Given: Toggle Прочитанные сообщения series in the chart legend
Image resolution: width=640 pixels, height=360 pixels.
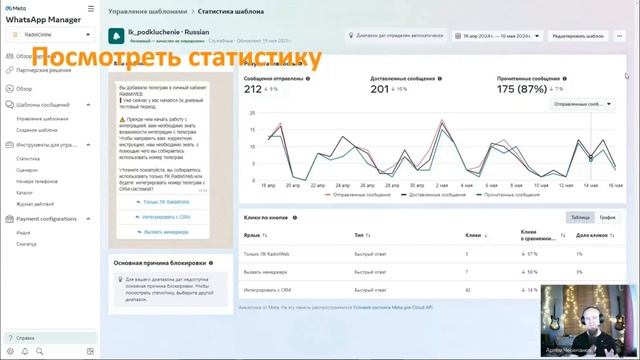Looking at the screenshot, I should coord(508,195).
